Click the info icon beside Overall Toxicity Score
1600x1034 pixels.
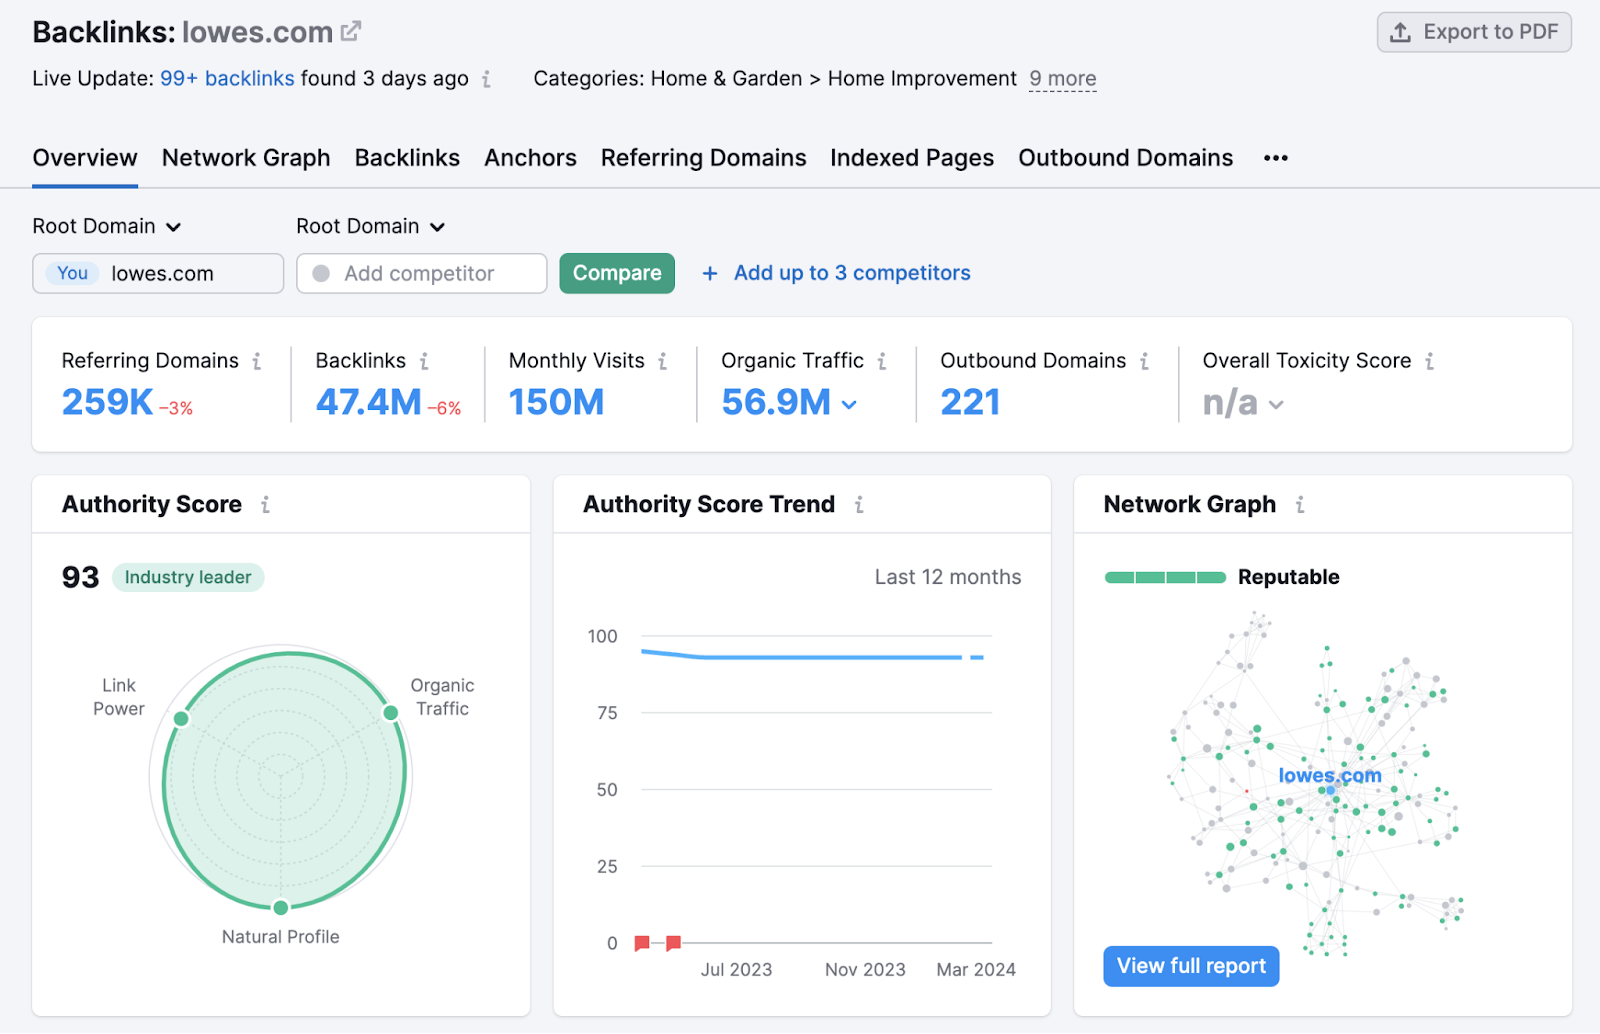pos(1431,361)
